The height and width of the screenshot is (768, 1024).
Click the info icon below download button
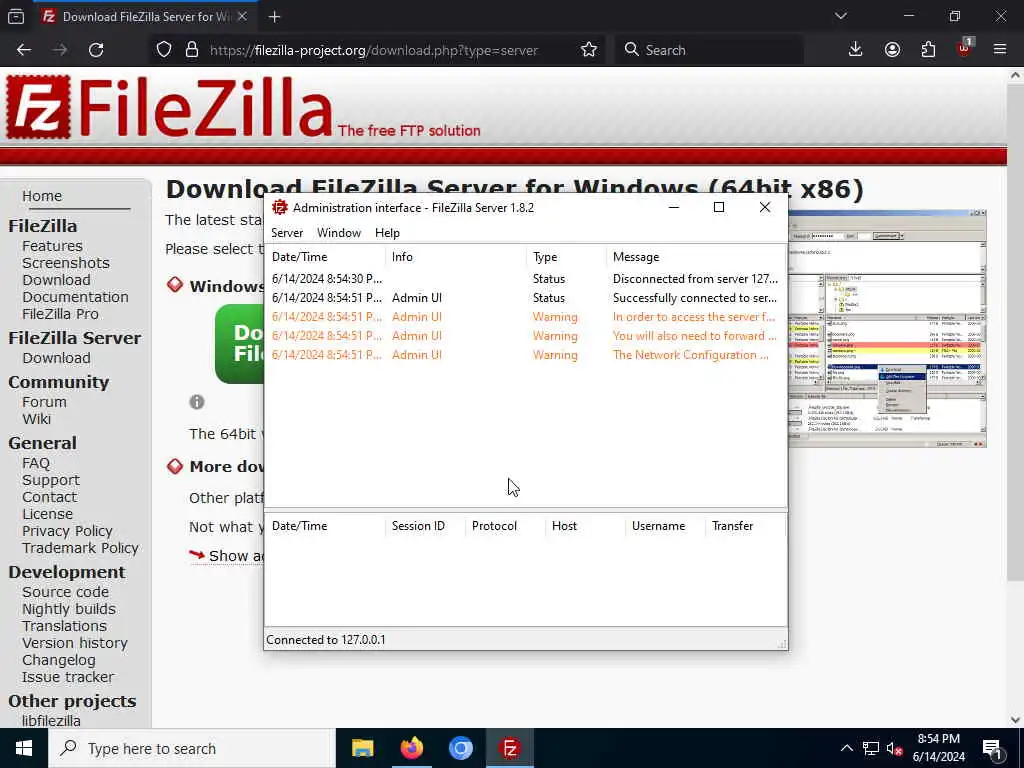click(x=197, y=402)
